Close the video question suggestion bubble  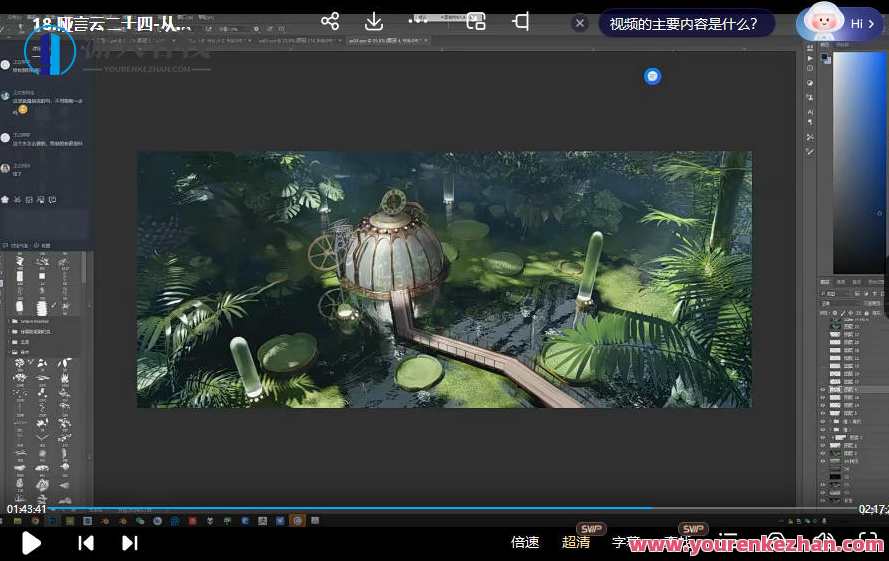coord(580,23)
